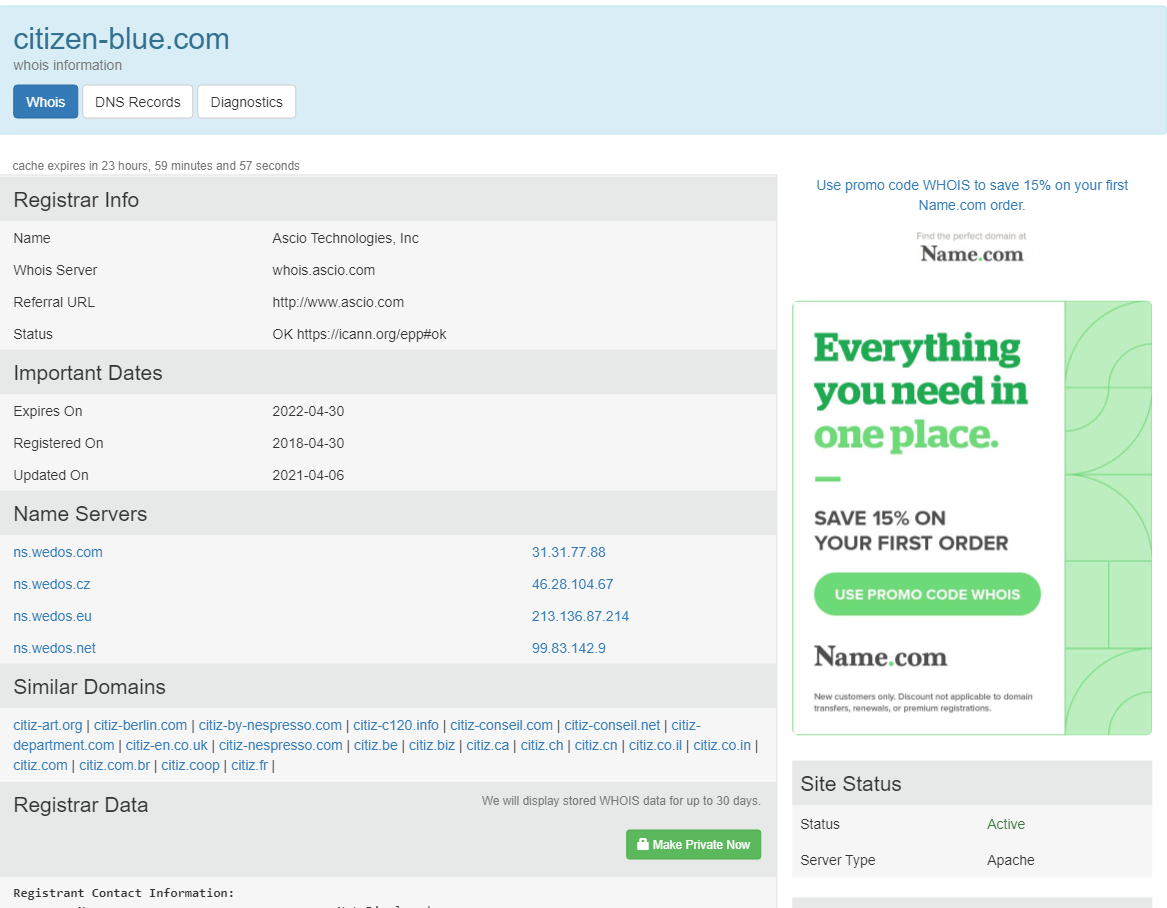Click the Registrar Info section heading

pos(76,200)
